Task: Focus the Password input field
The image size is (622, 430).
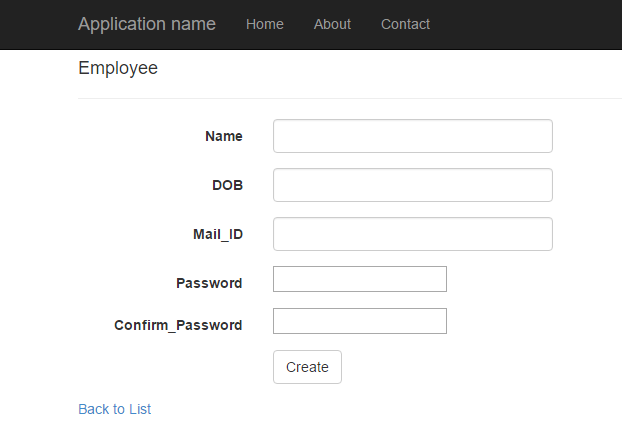Action: 360,279
